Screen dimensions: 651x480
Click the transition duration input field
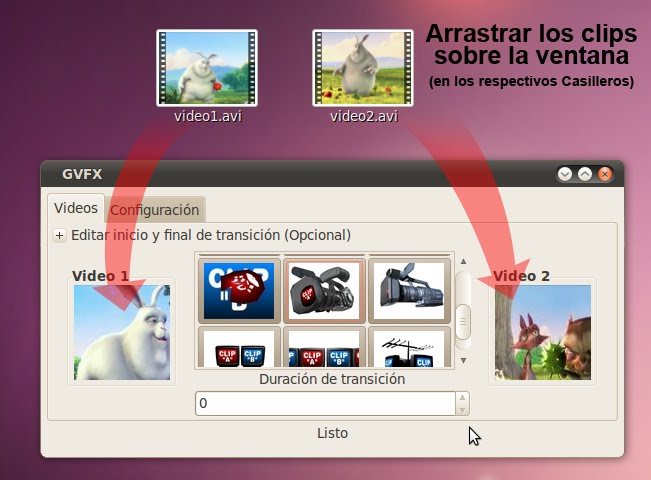click(323, 404)
